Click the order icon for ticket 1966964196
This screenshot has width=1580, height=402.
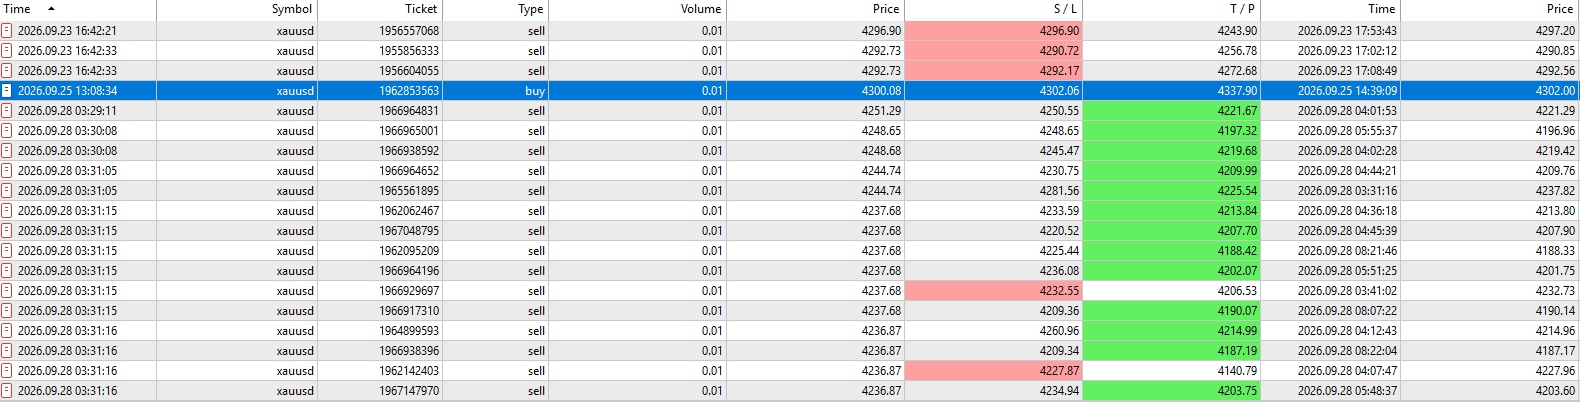(x=7, y=271)
